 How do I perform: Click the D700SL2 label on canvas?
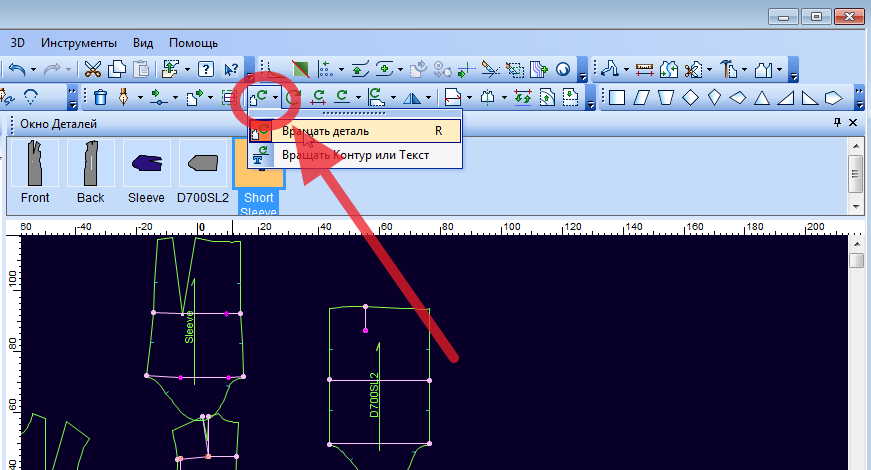(374, 395)
